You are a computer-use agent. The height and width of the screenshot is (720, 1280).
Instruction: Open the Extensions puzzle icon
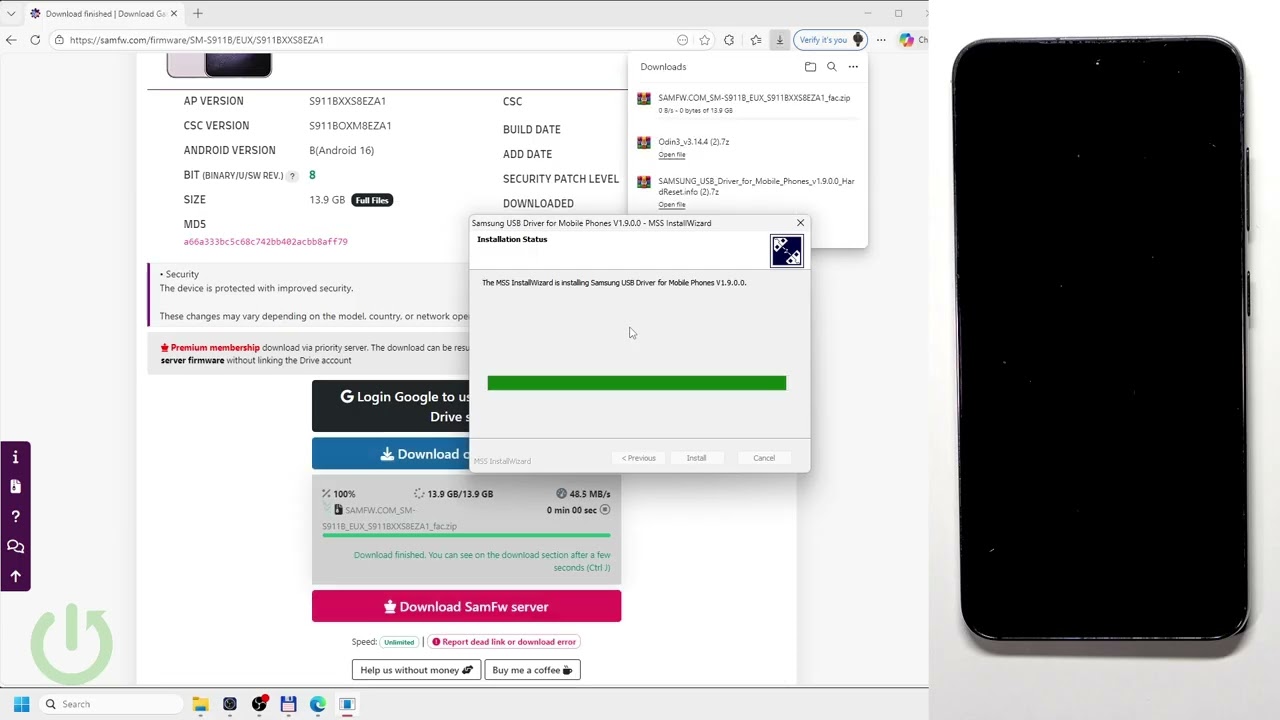(x=729, y=40)
